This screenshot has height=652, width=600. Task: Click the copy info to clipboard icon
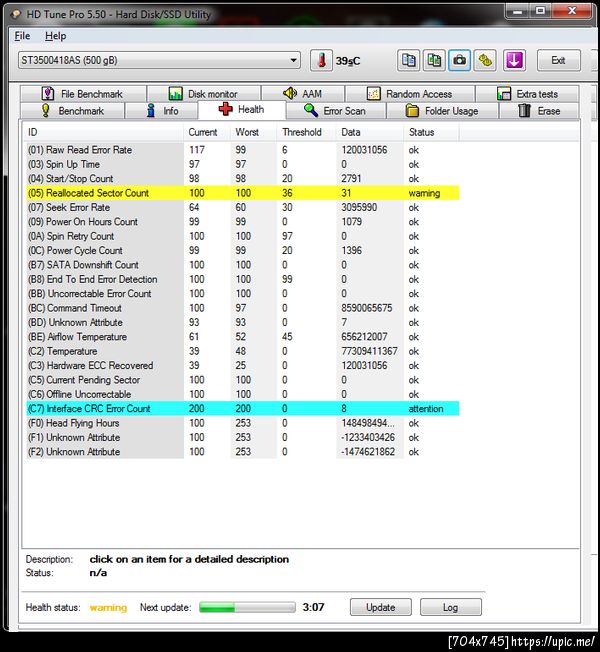click(408, 61)
